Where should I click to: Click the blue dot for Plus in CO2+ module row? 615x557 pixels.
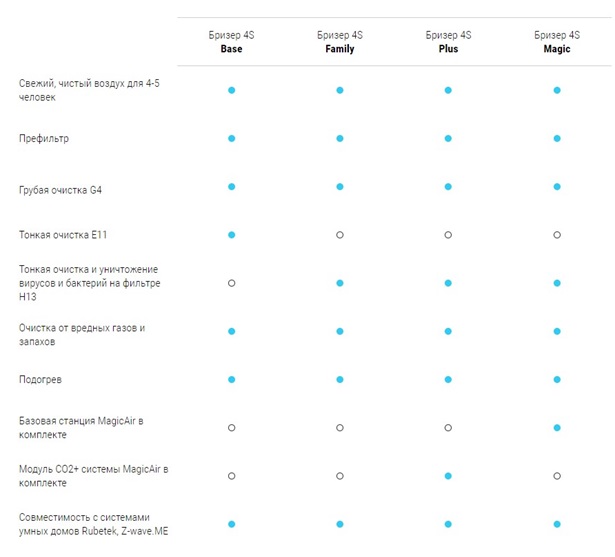click(448, 476)
